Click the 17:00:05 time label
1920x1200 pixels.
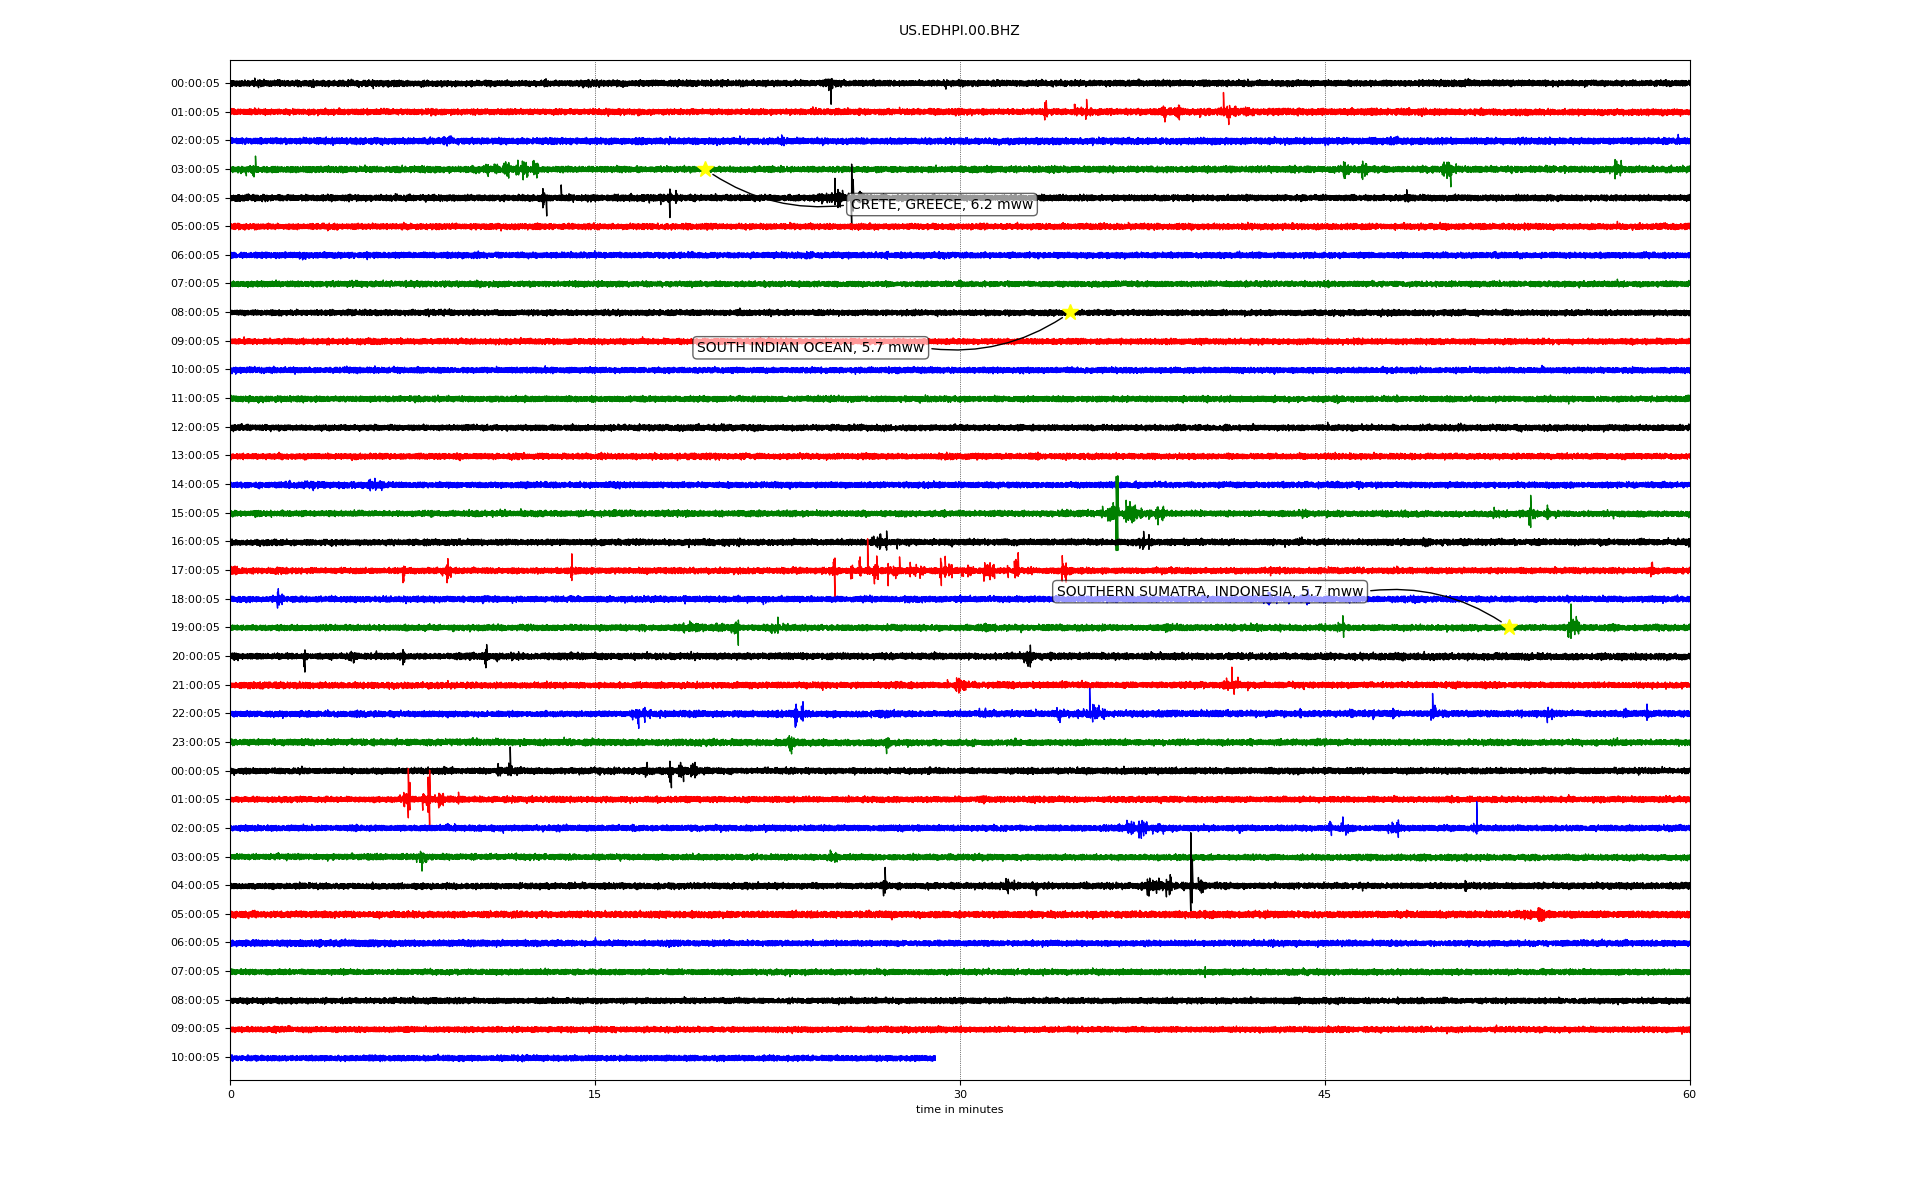(x=195, y=571)
